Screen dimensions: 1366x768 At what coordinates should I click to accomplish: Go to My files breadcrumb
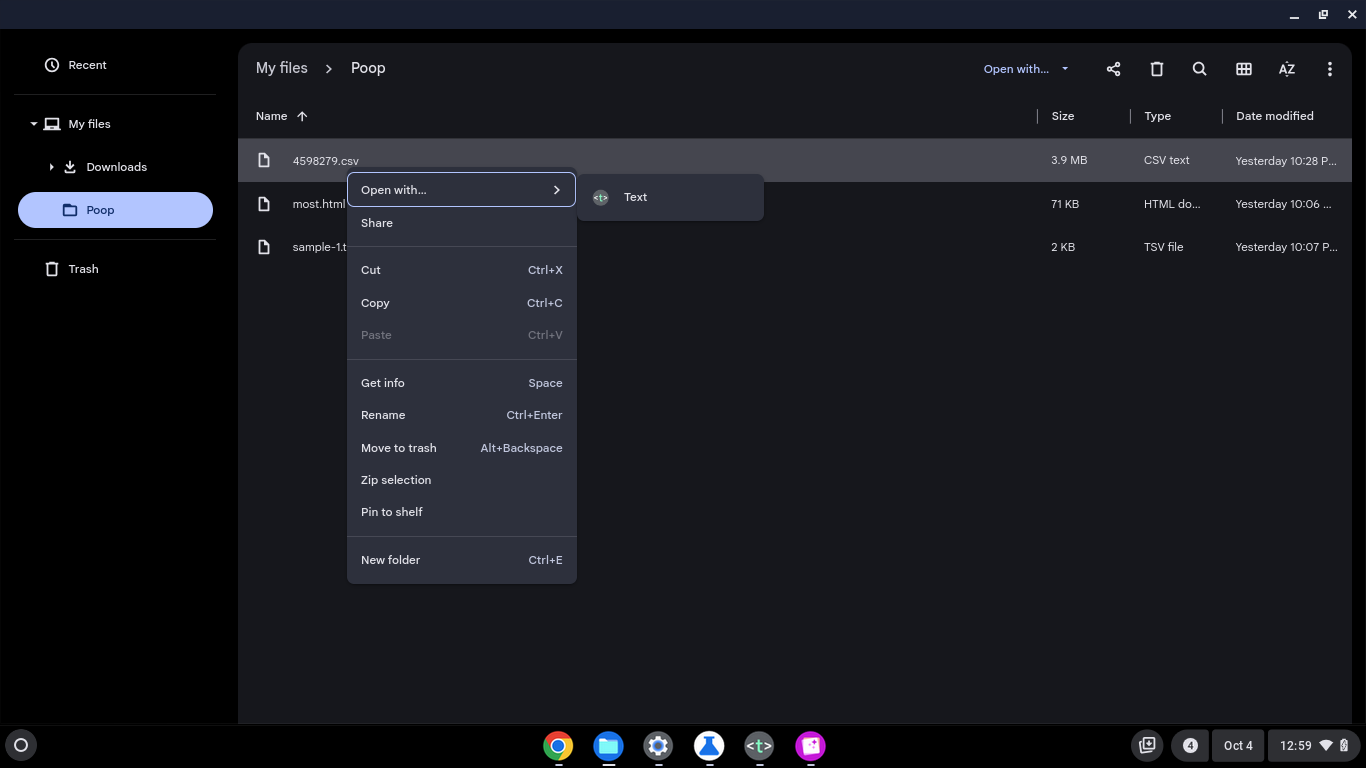pyautogui.click(x=281, y=68)
